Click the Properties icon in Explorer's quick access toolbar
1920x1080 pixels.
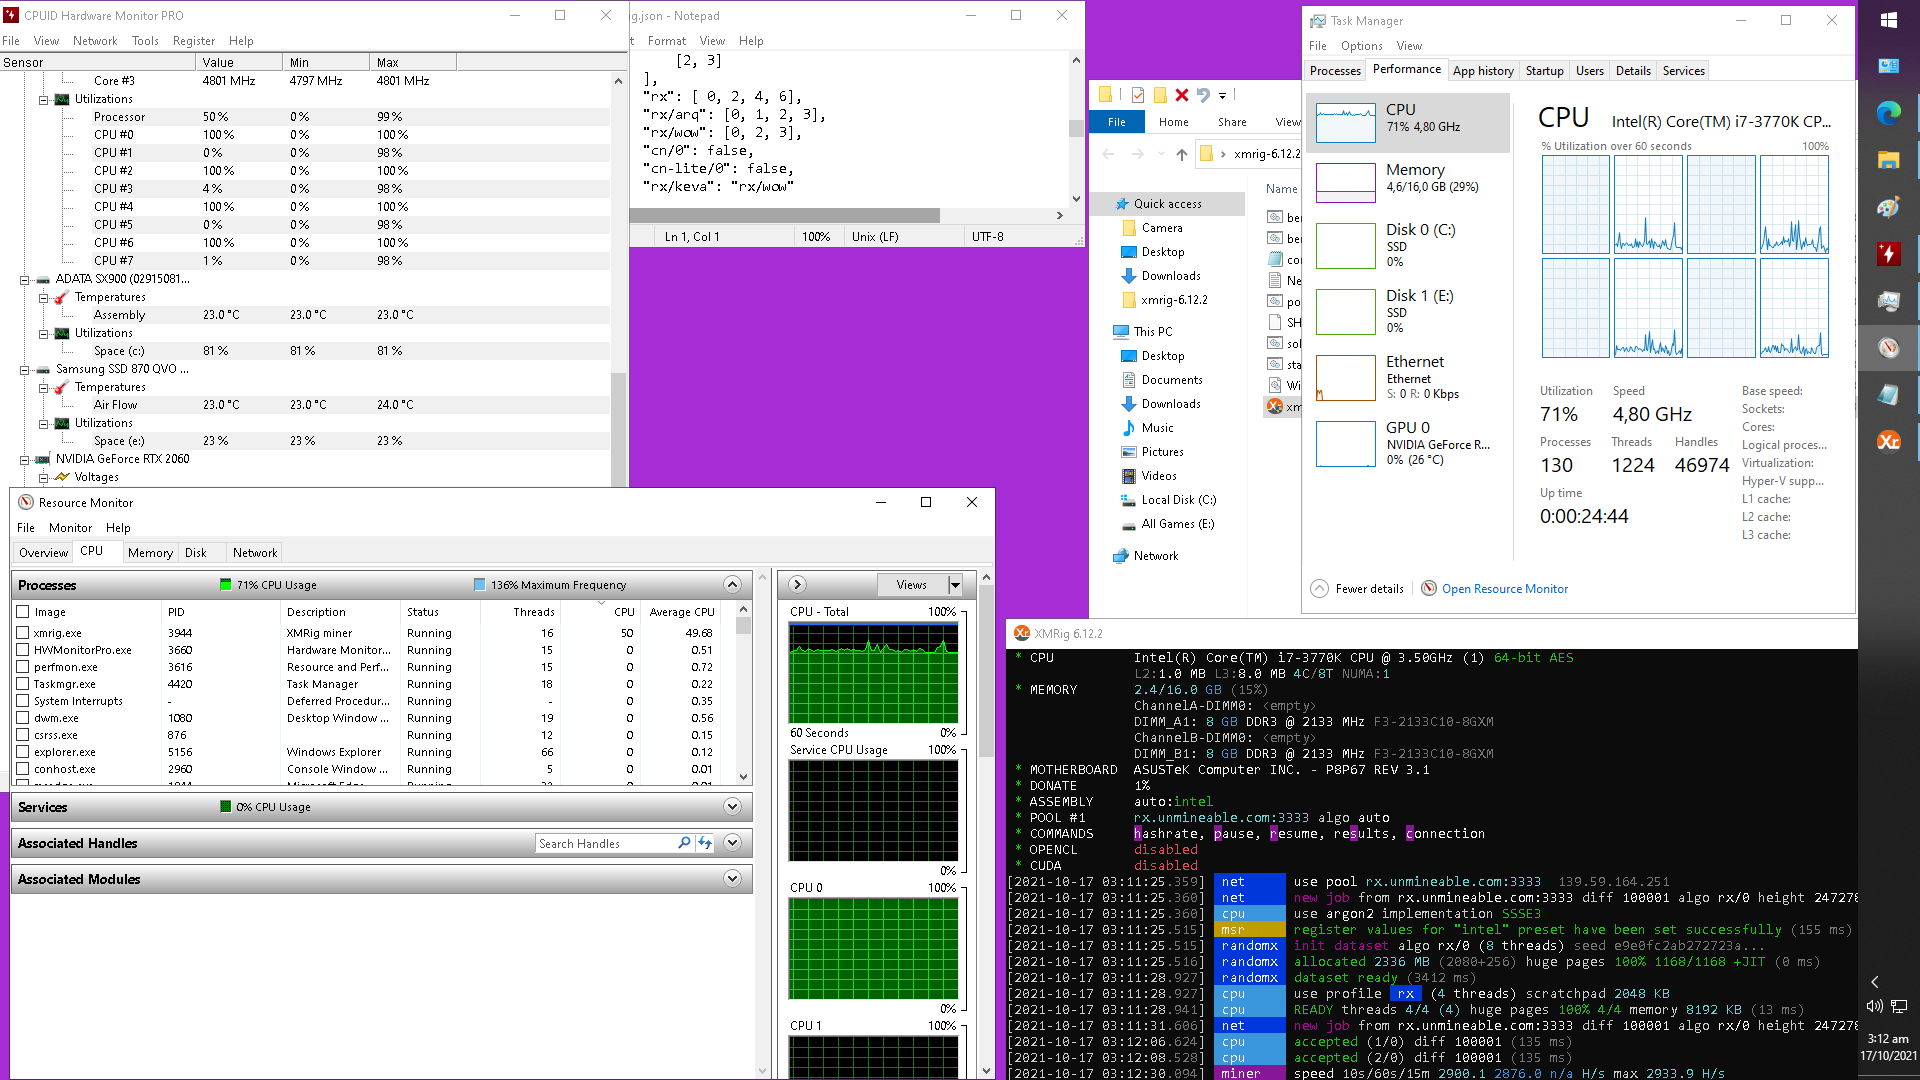[1138, 95]
